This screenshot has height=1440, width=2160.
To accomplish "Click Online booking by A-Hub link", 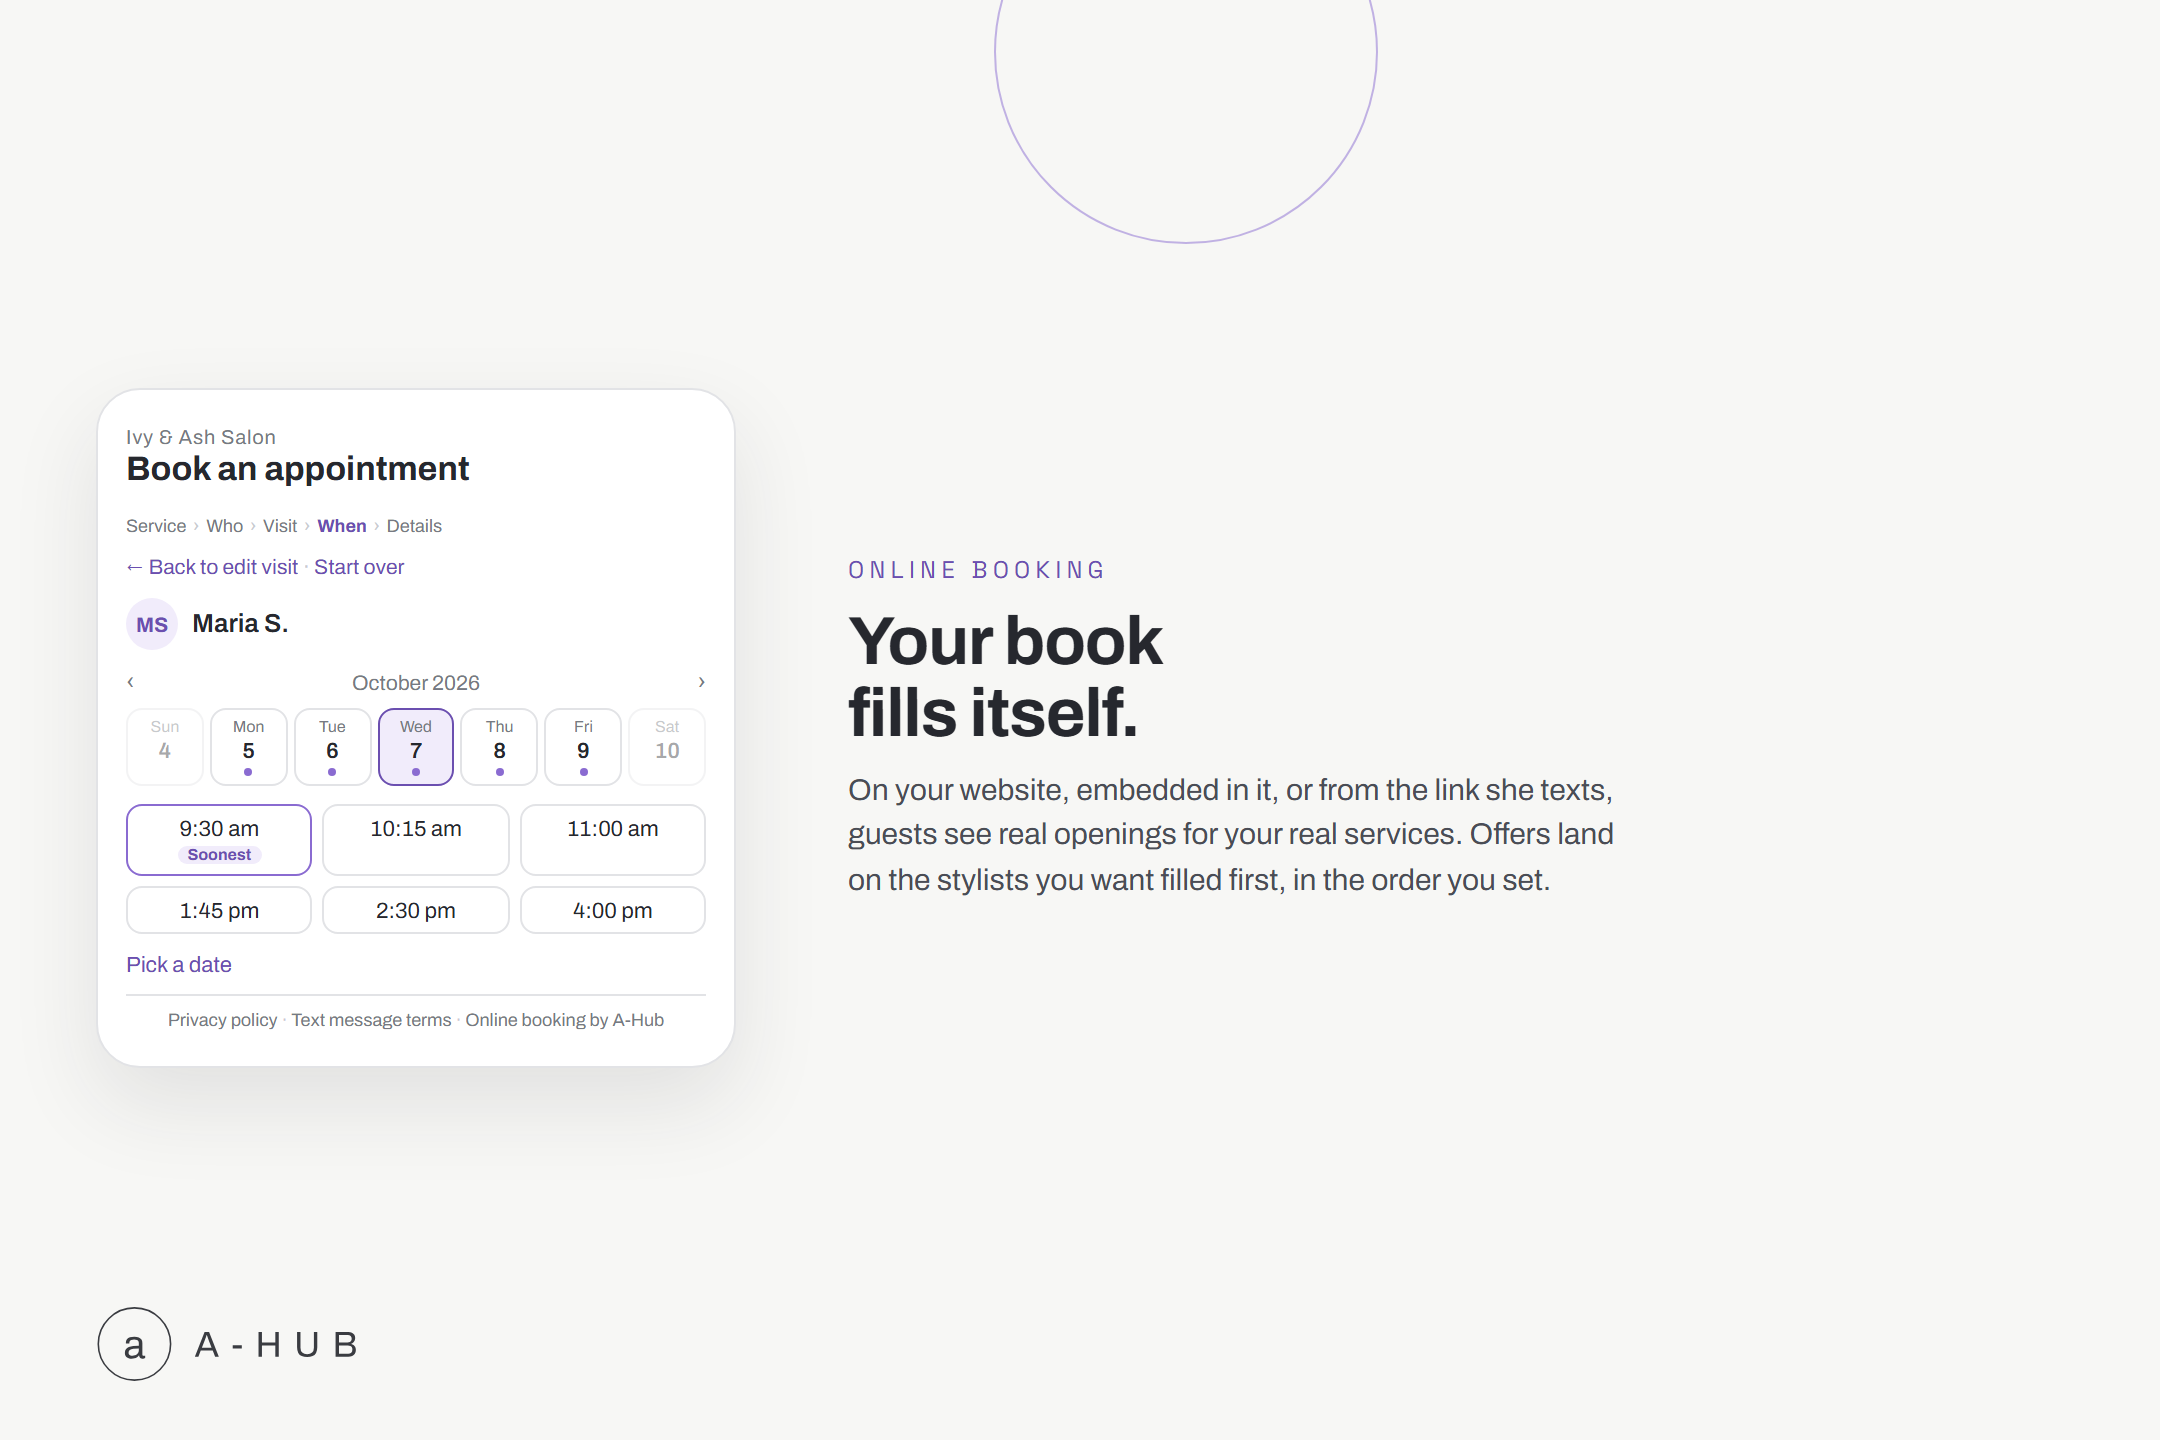I will [564, 1020].
